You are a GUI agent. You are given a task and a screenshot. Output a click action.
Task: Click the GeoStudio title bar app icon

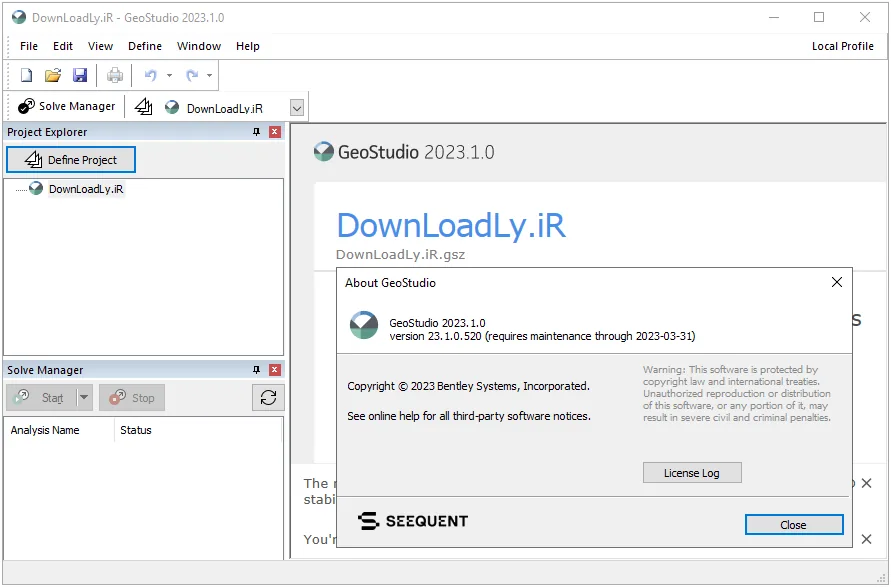pos(19,17)
